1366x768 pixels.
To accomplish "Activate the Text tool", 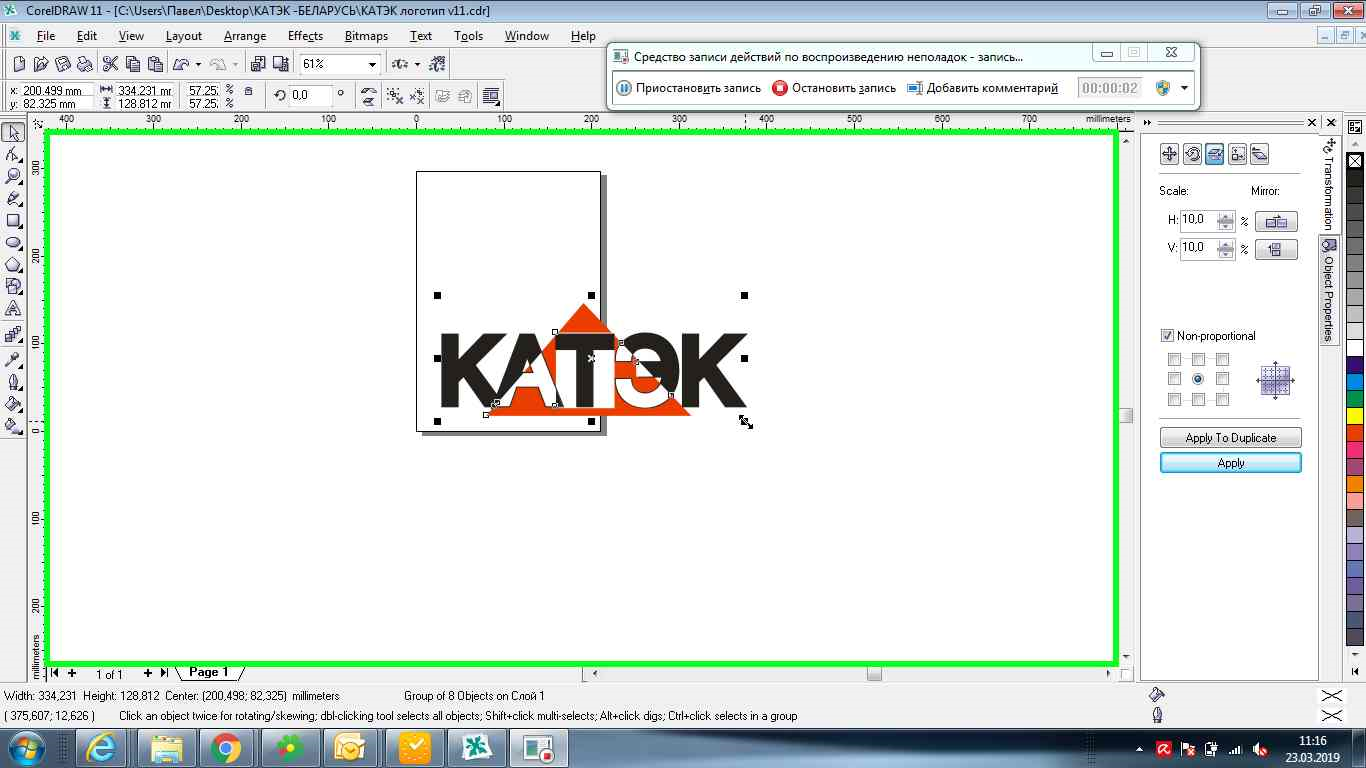I will pos(13,308).
